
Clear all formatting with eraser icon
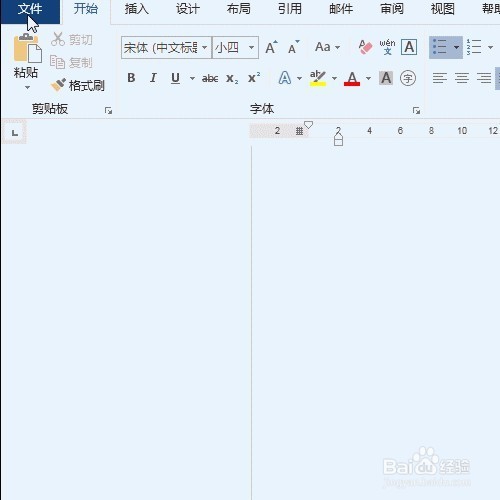[365, 47]
